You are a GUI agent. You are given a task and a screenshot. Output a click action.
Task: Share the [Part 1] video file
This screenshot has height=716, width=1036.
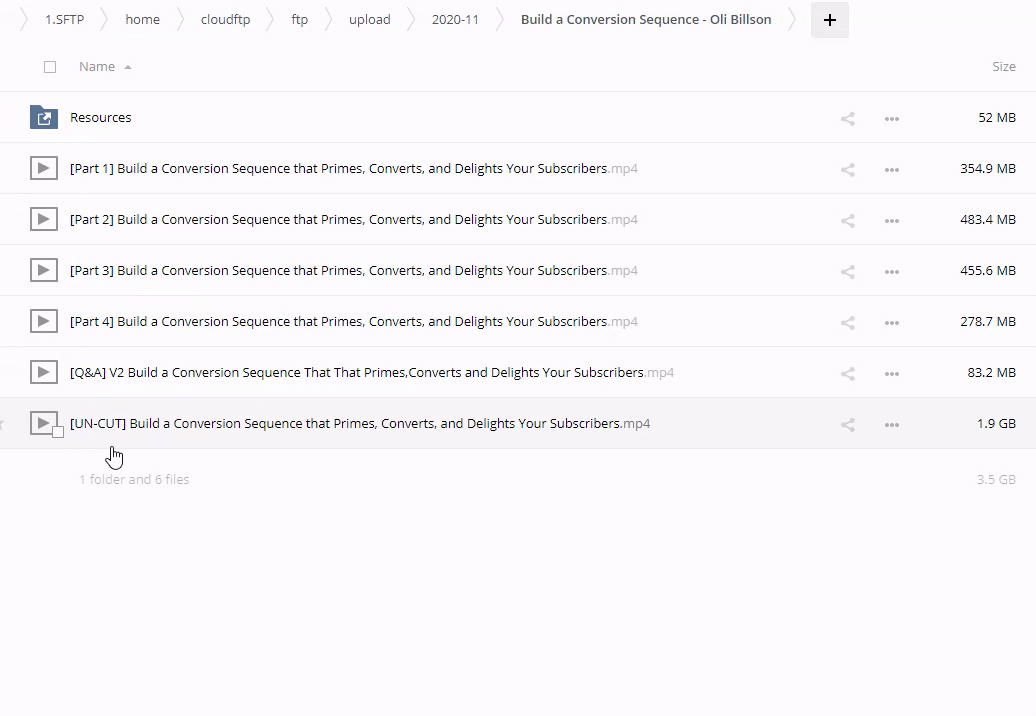(x=847, y=169)
